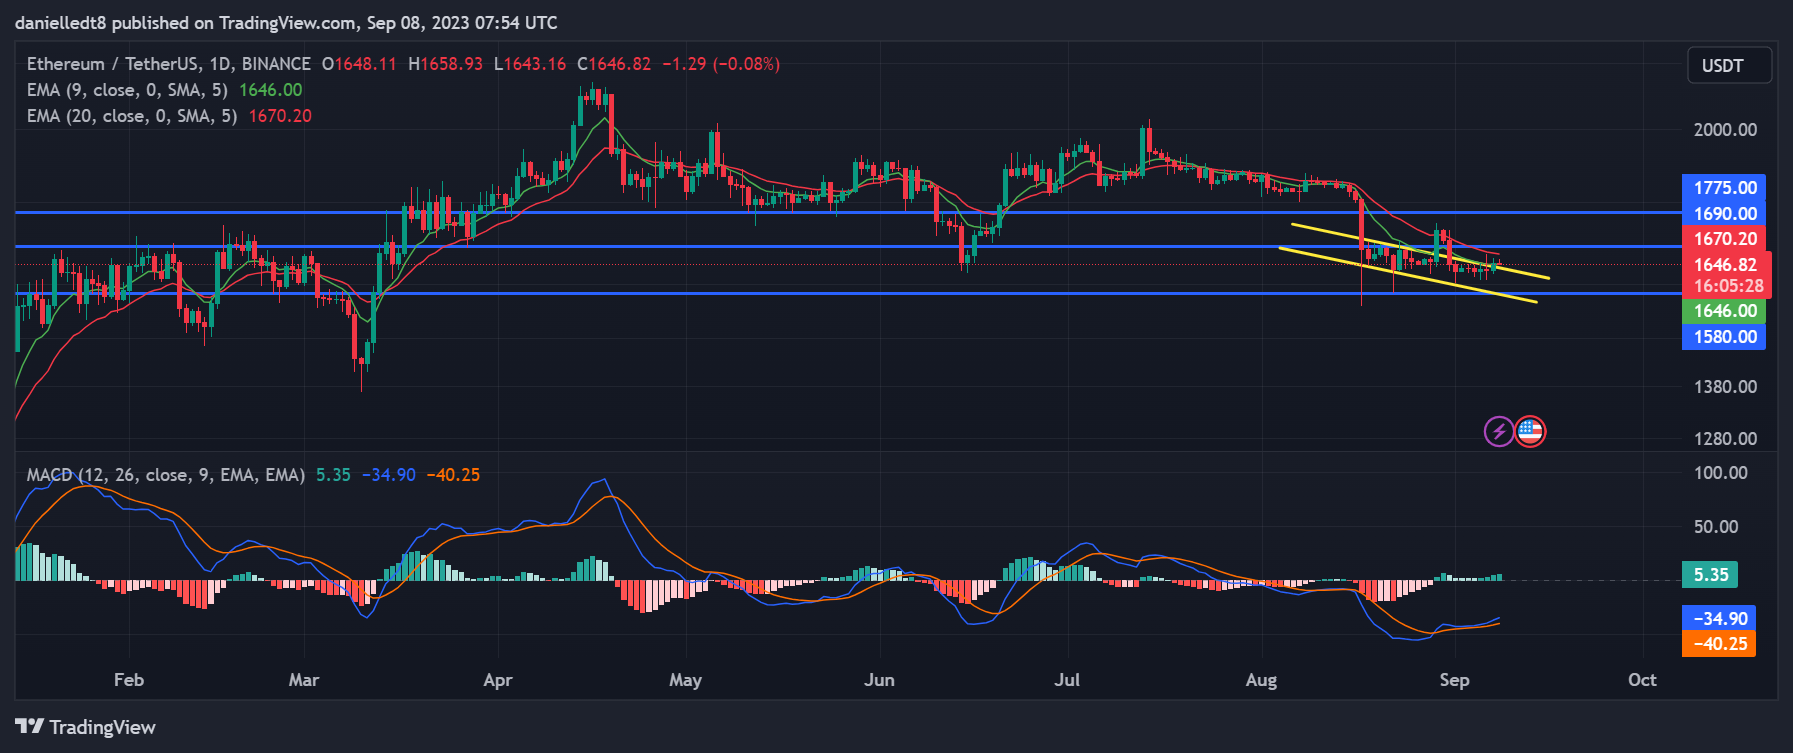
Task: Click the orange -40.25 signal label
Action: tap(1719, 644)
